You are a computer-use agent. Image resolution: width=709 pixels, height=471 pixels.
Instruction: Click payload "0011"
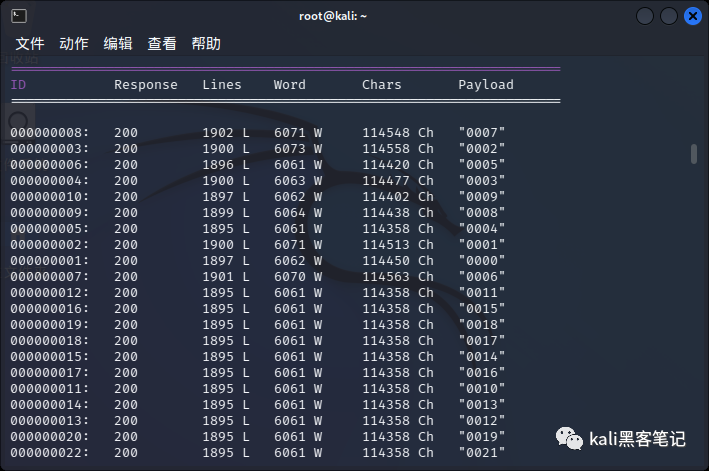pyautogui.click(x=482, y=292)
